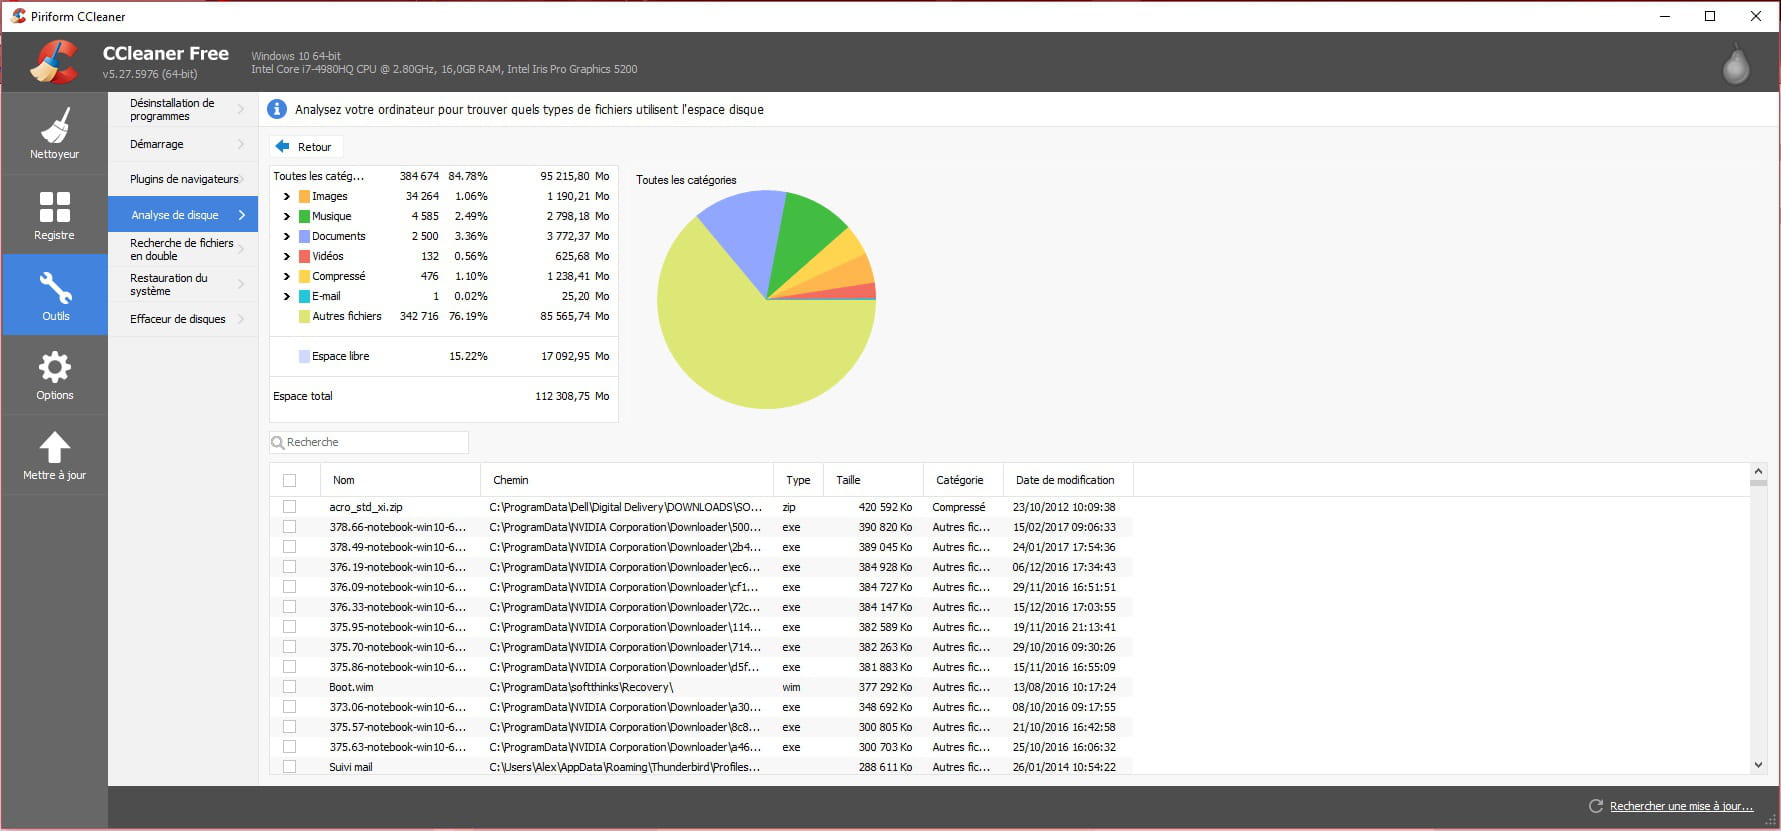Check the 376.19-notebook file checkbox
The width and height of the screenshot is (1781, 831).
pyautogui.click(x=289, y=567)
